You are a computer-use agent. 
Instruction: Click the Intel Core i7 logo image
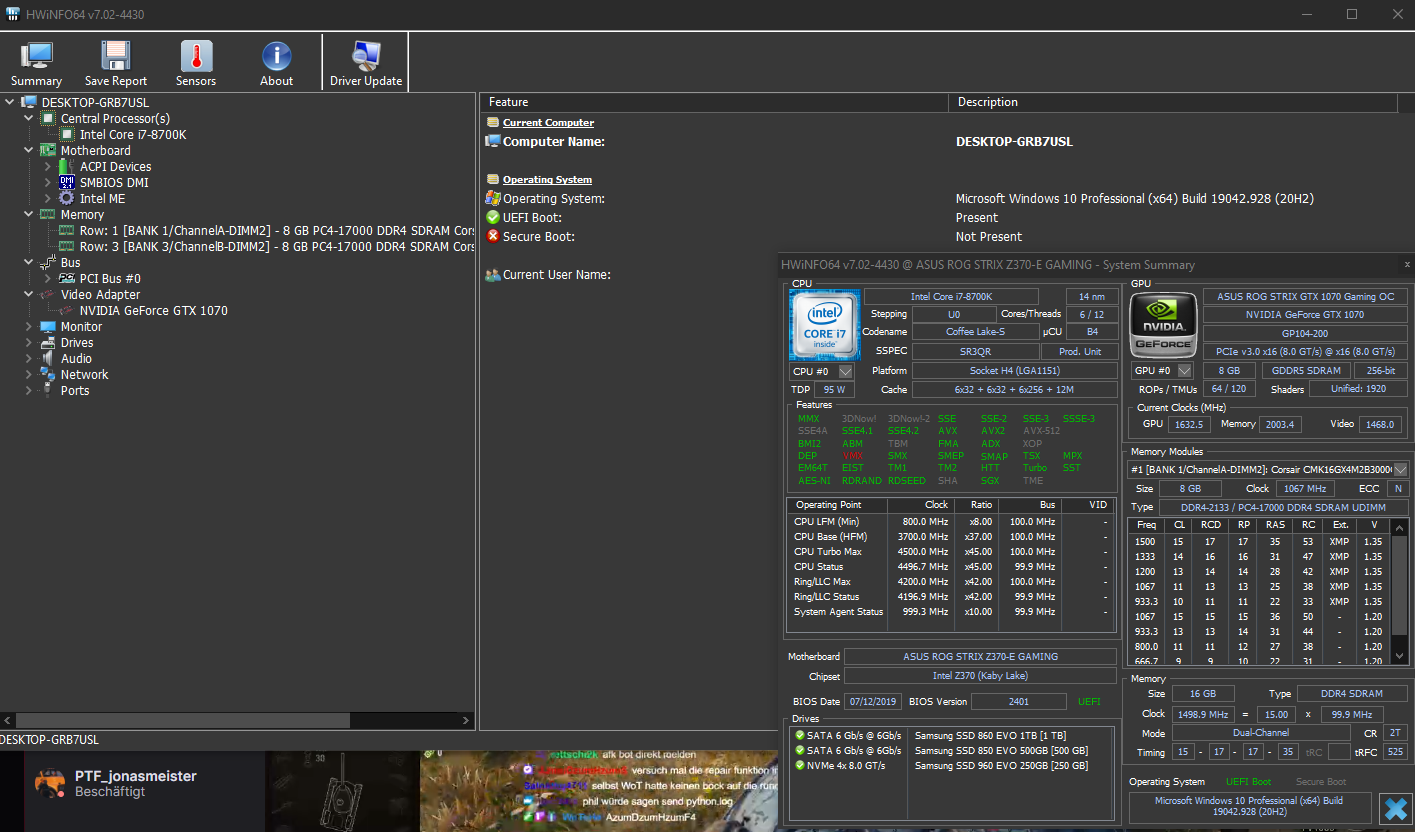click(x=824, y=325)
